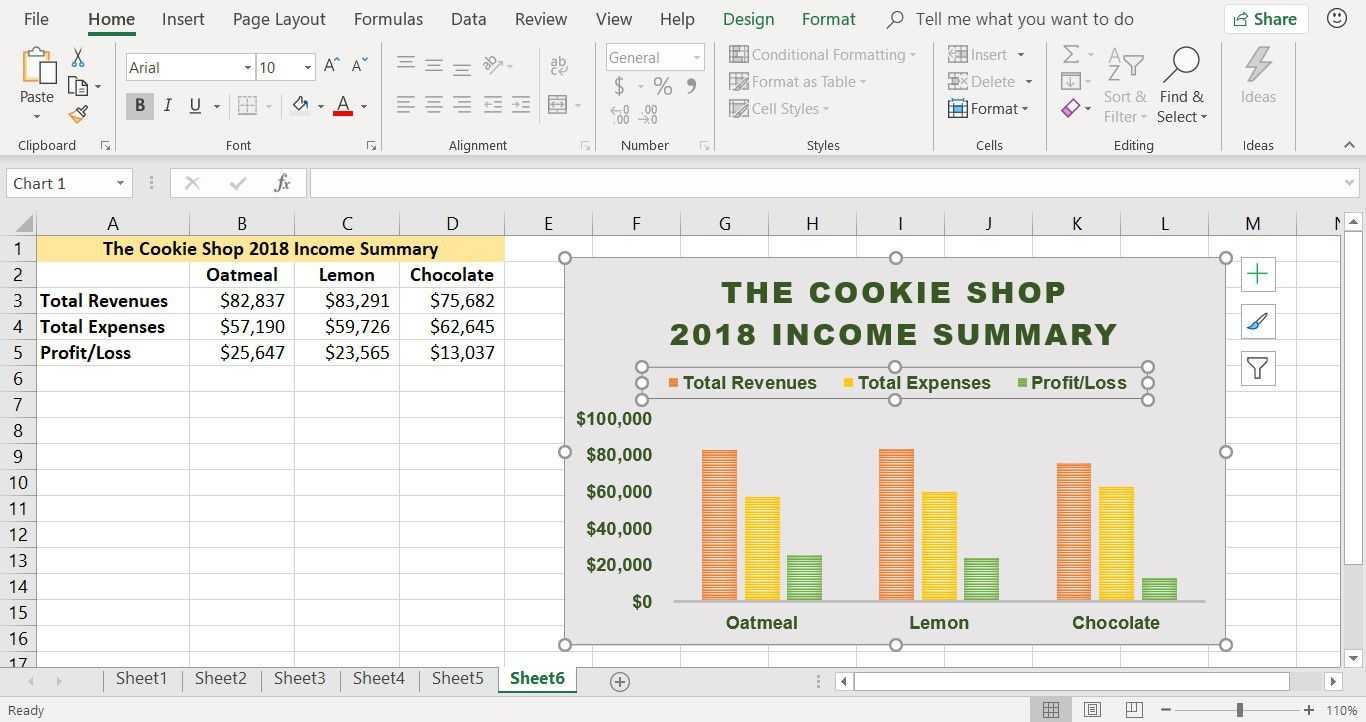The width and height of the screenshot is (1366, 722).
Task: Click the Tell me search field
Action: point(1024,19)
